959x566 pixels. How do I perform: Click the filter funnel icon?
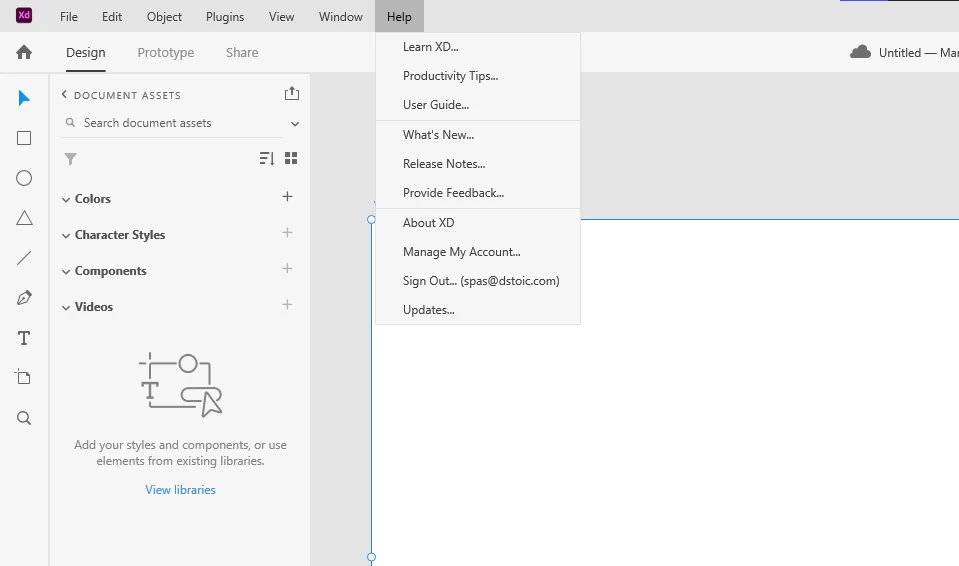pos(70,159)
